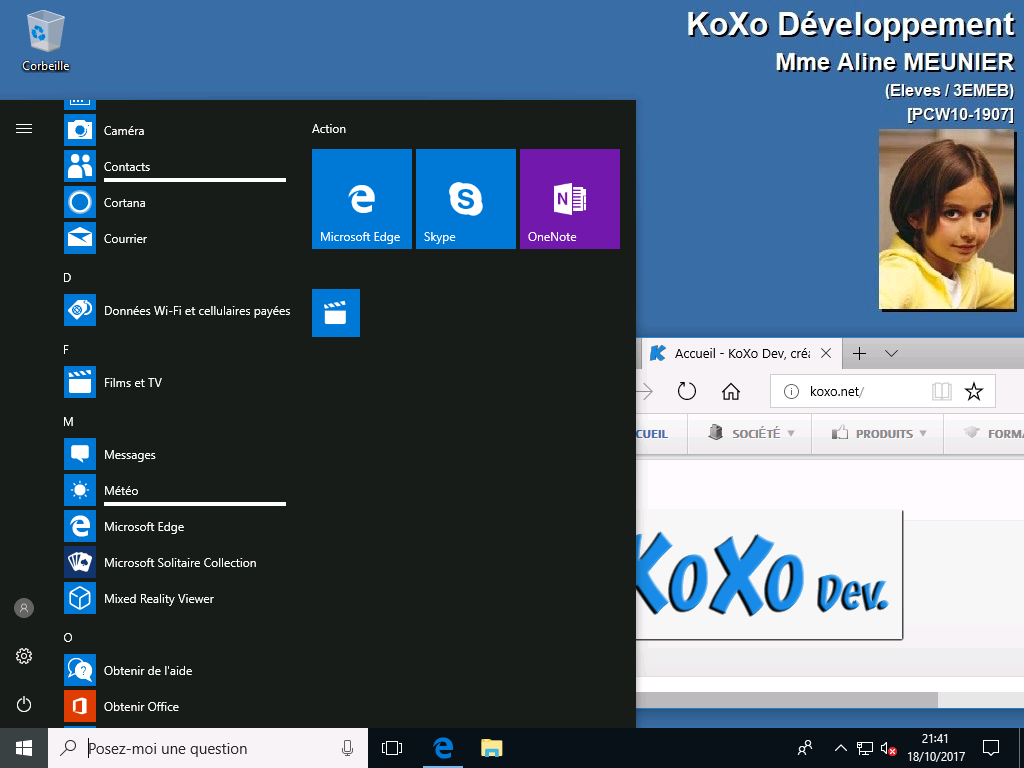Open the PRODUITS menu on the website

879,433
